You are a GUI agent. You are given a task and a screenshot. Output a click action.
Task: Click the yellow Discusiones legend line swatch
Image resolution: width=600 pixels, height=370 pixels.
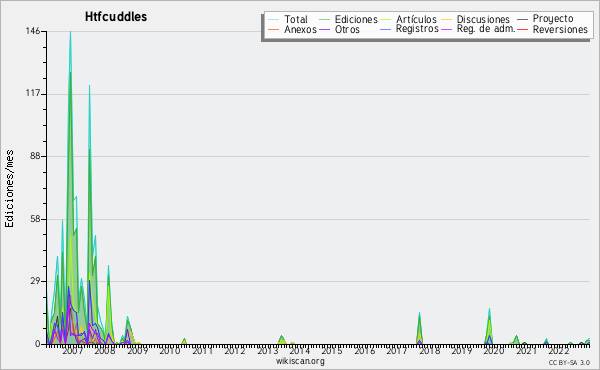coord(446,20)
